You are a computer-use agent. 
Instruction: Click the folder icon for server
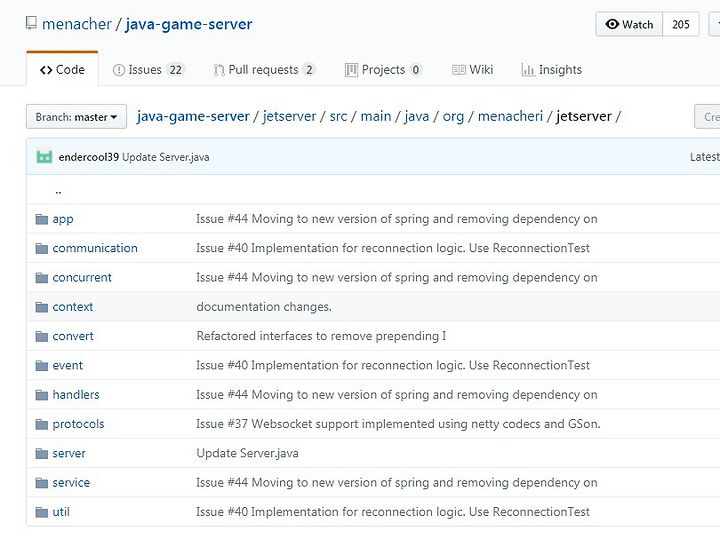pyautogui.click(x=42, y=454)
